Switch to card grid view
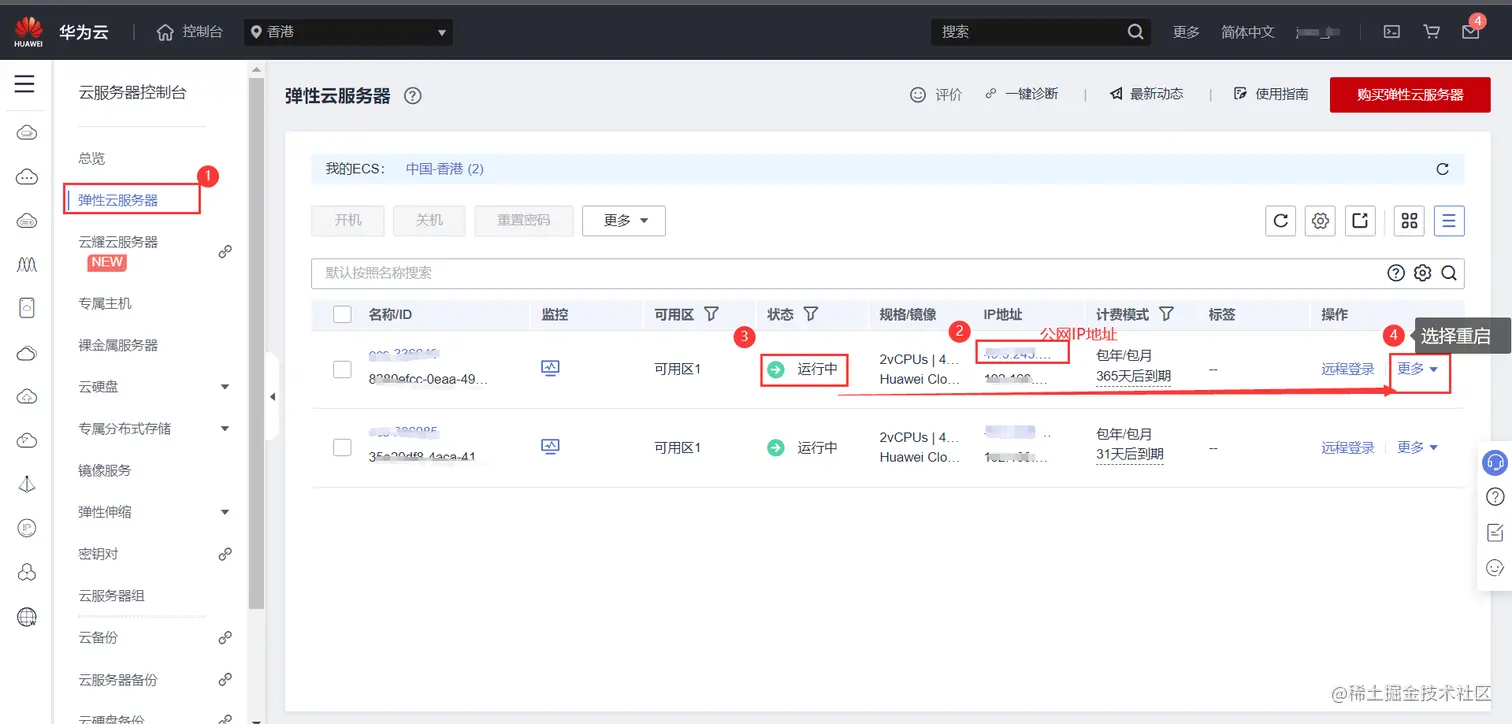The height and width of the screenshot is (724, 1512). tap(1409, 221)
